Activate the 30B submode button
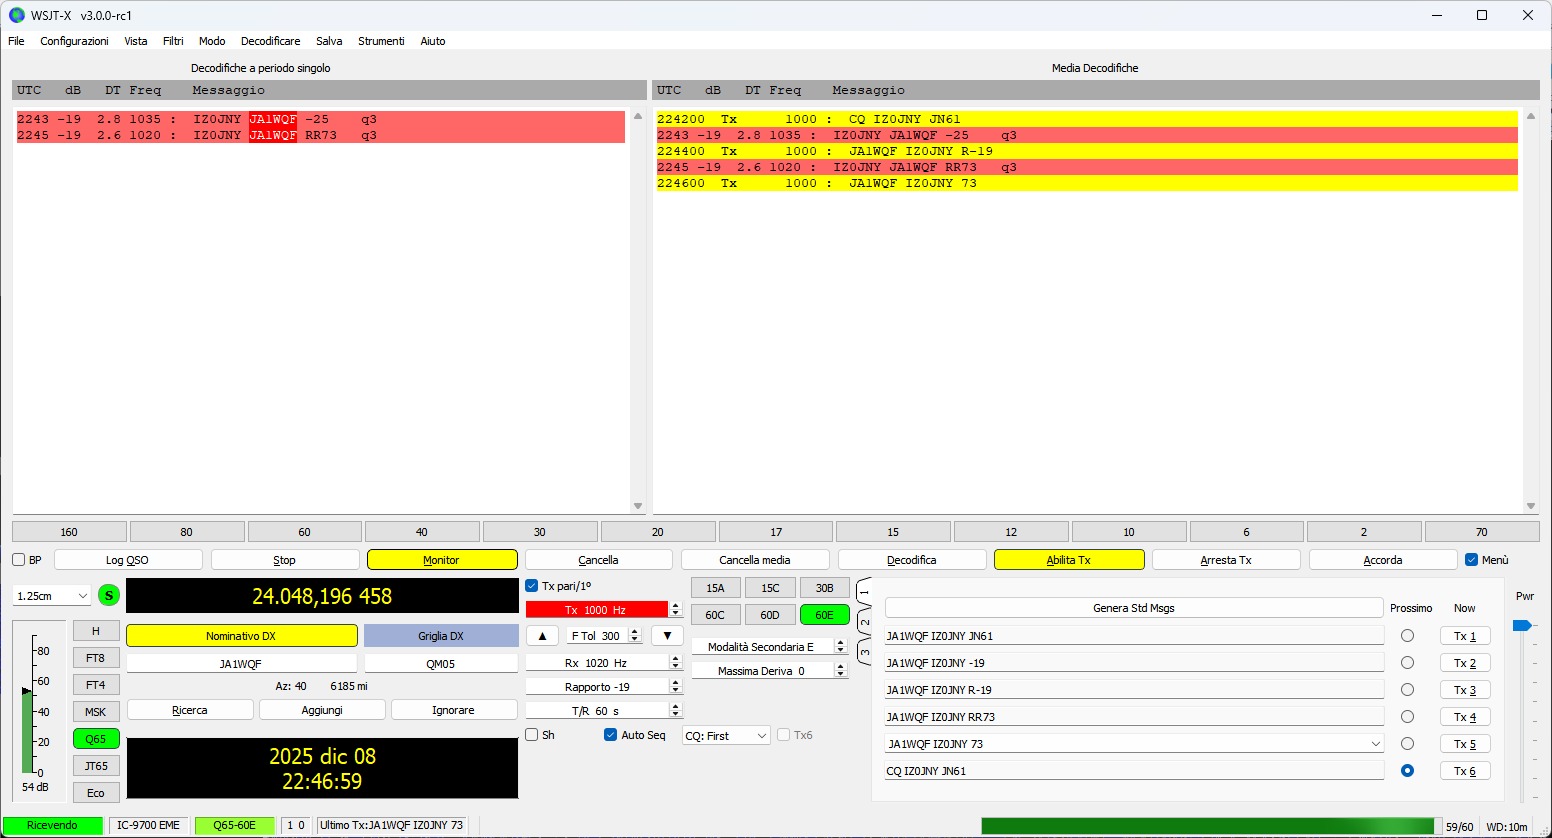 coord(824,587)
